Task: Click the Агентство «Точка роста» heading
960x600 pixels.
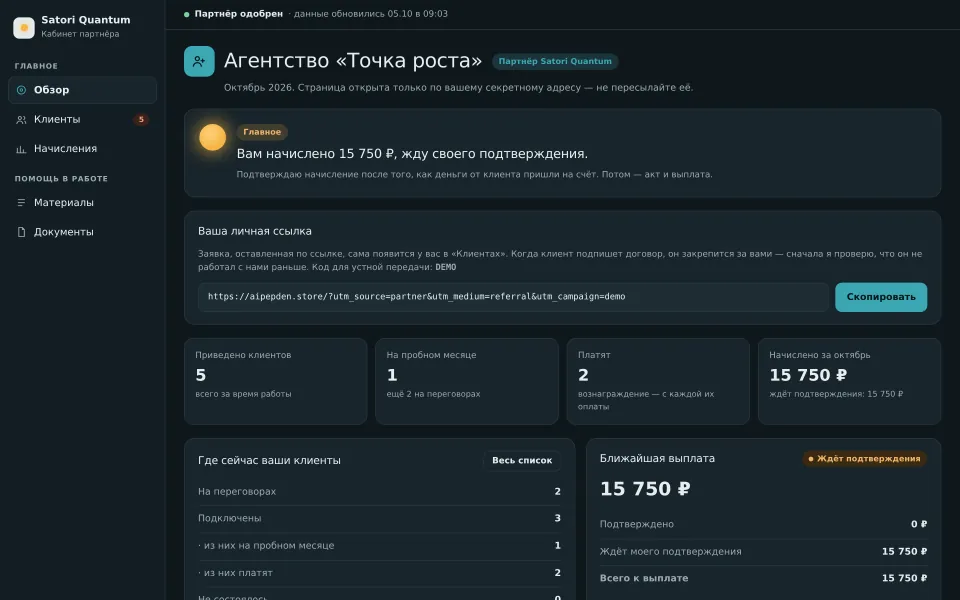Action: tap(353, 61)
